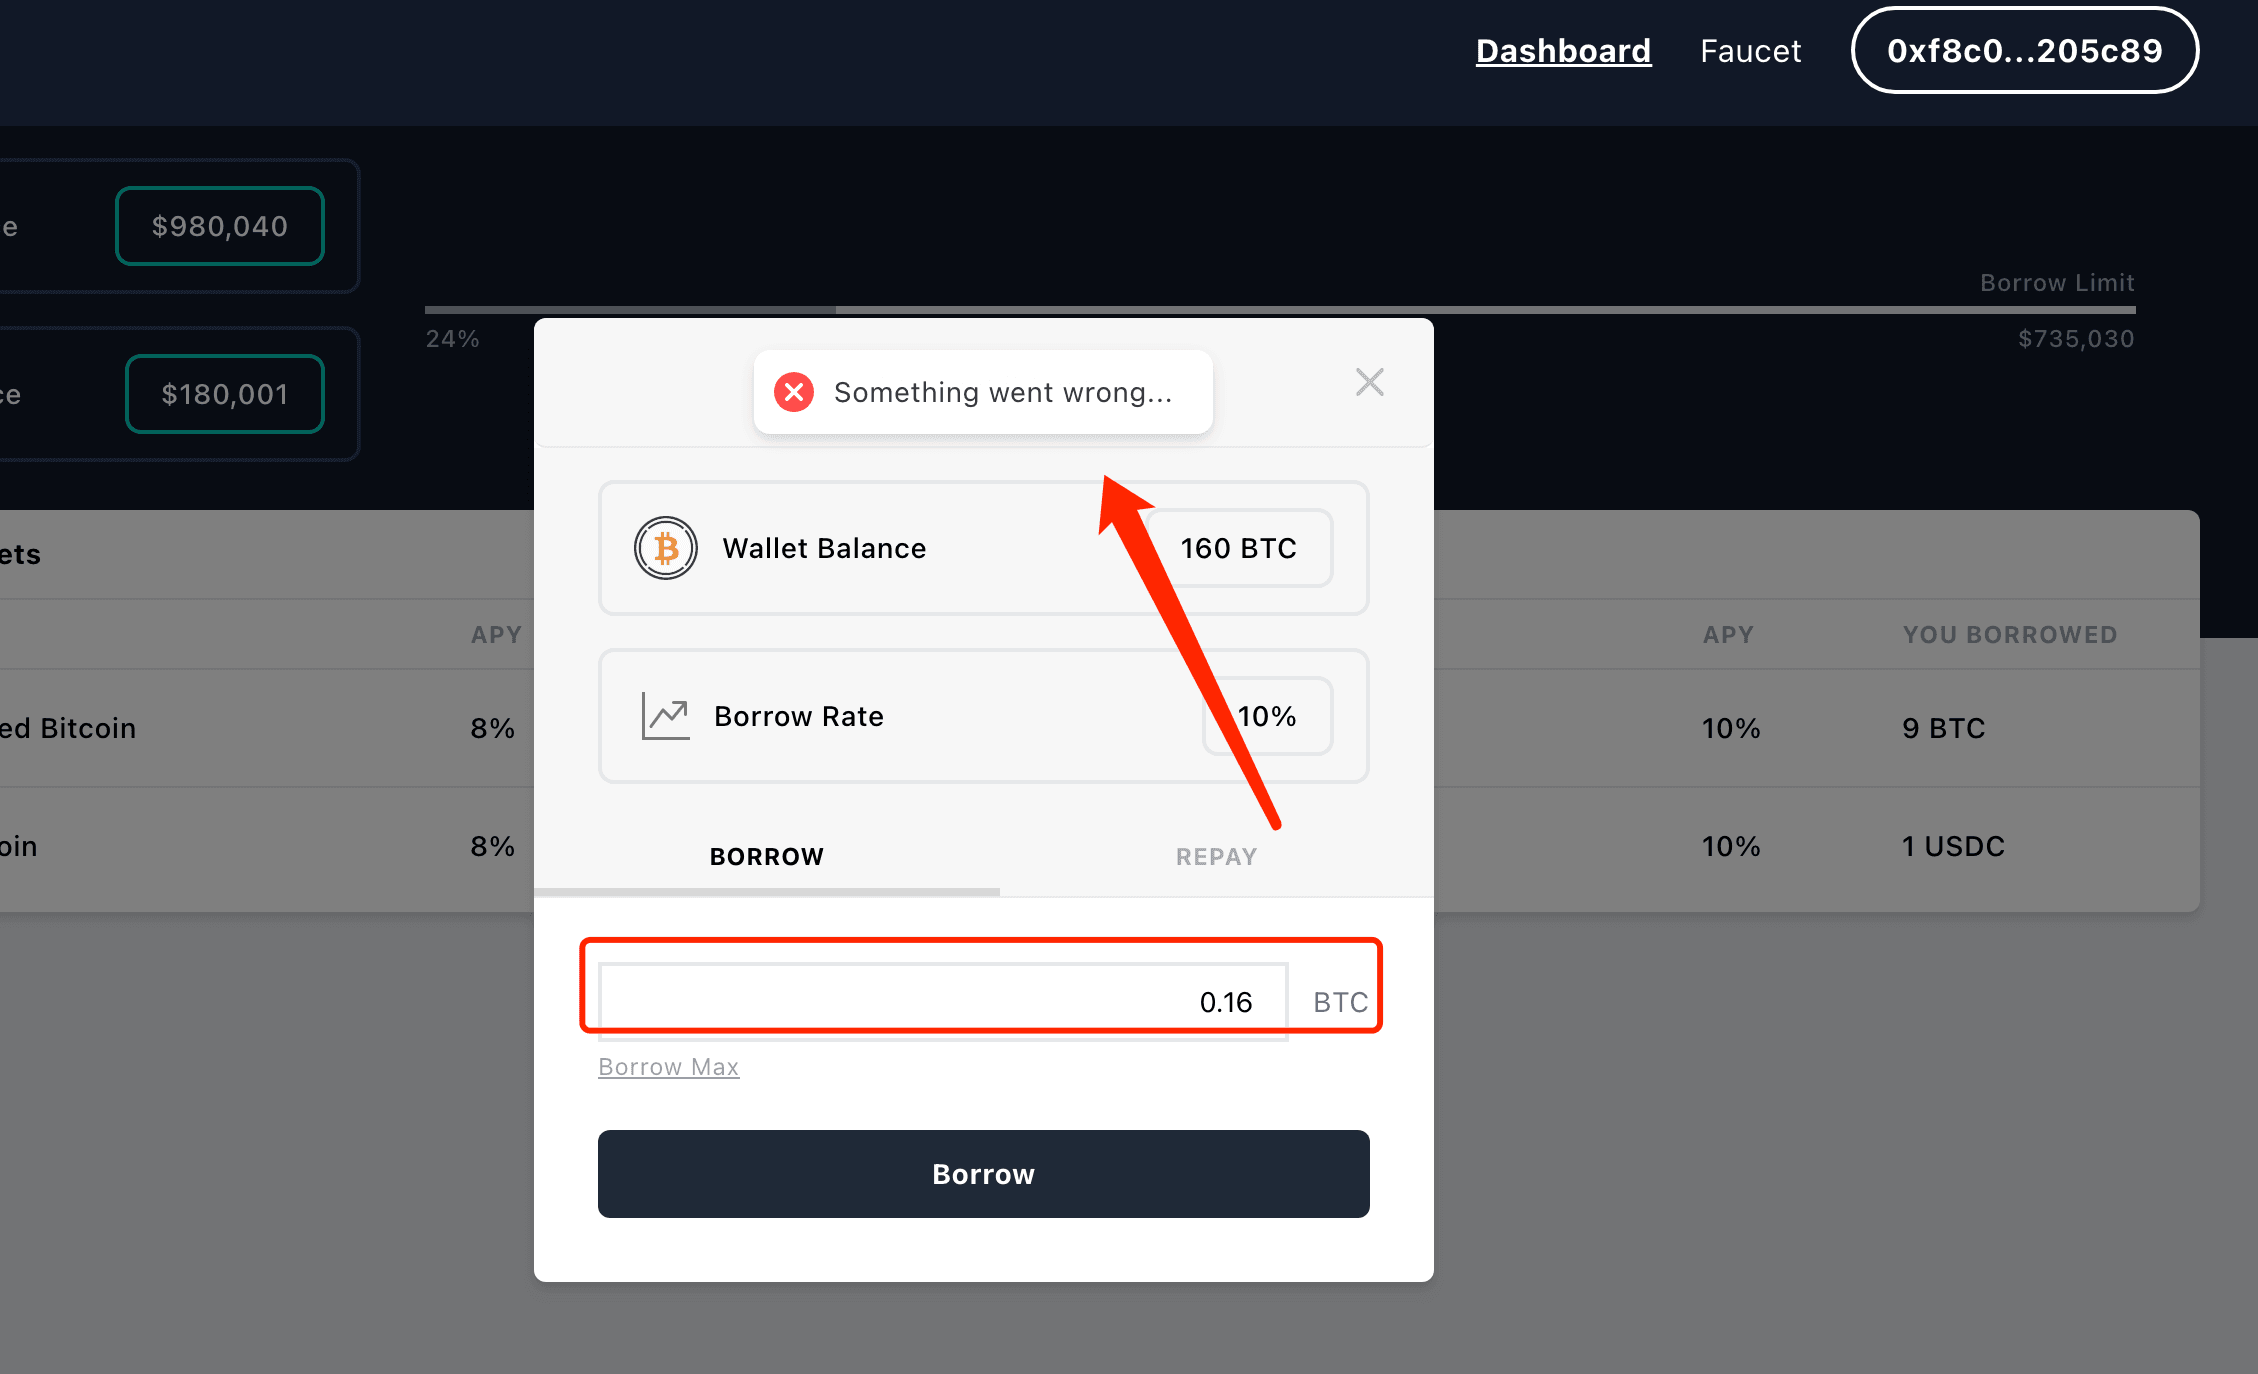Switch to the REPAY tab

click(x=1216, y=857)
